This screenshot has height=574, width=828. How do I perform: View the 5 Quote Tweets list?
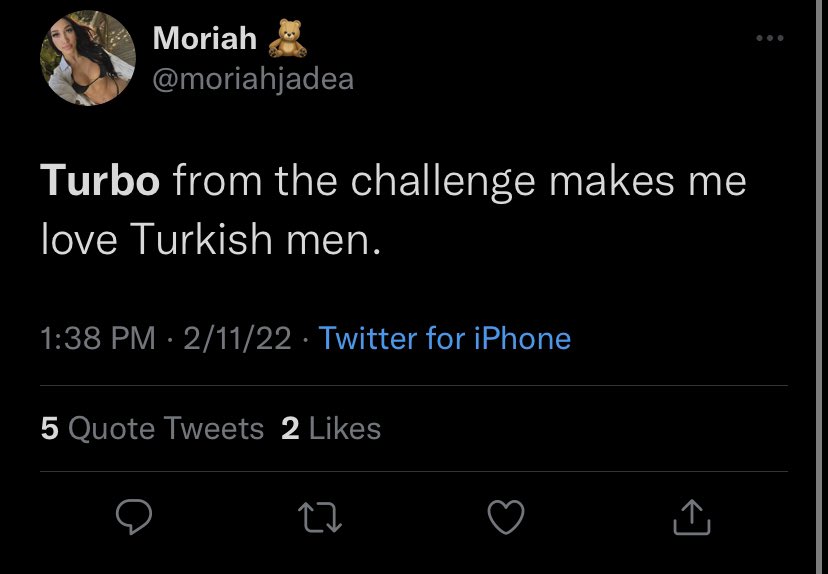pos(152,428)
